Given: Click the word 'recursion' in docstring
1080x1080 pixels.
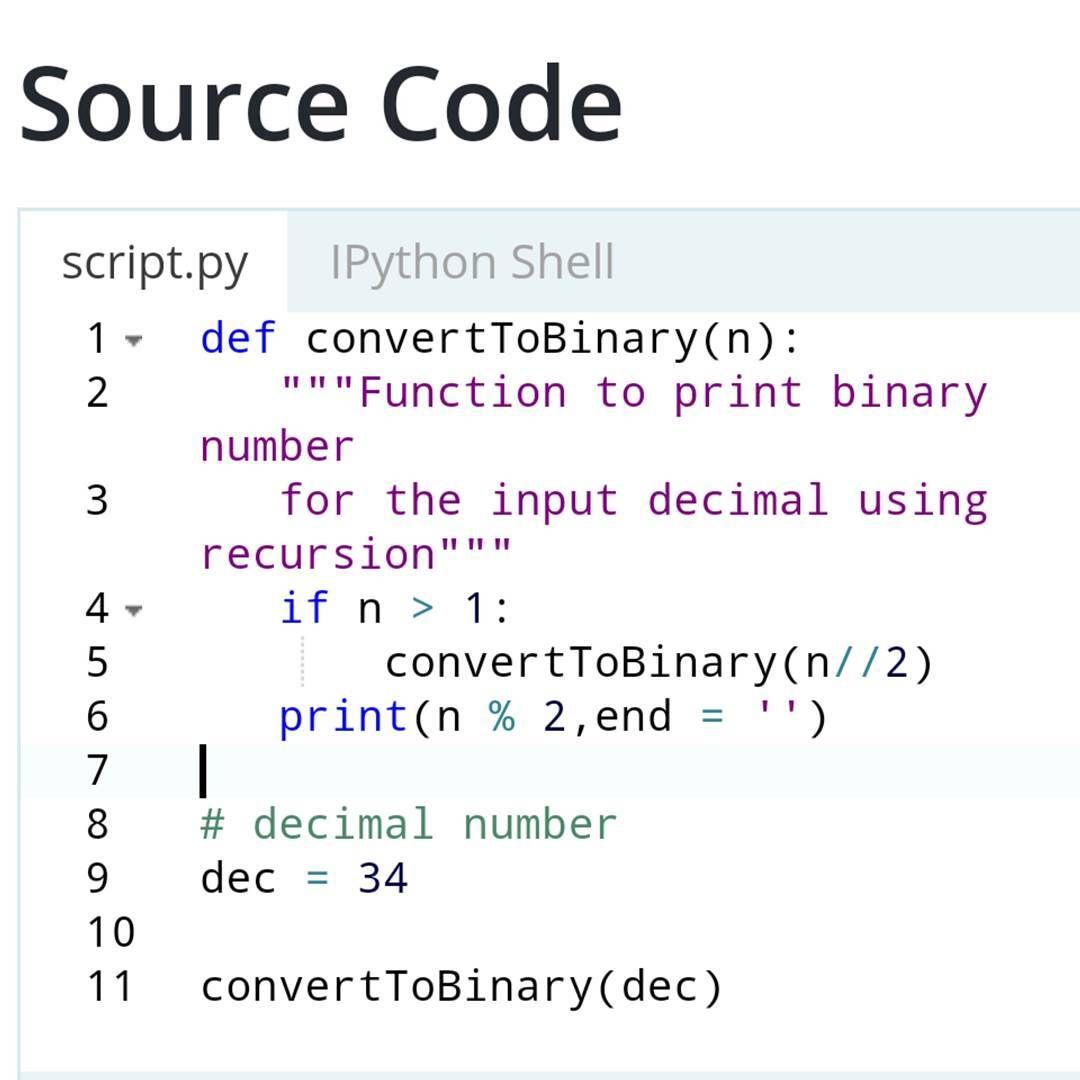Looking at the screenshot, I should point(318,554).
